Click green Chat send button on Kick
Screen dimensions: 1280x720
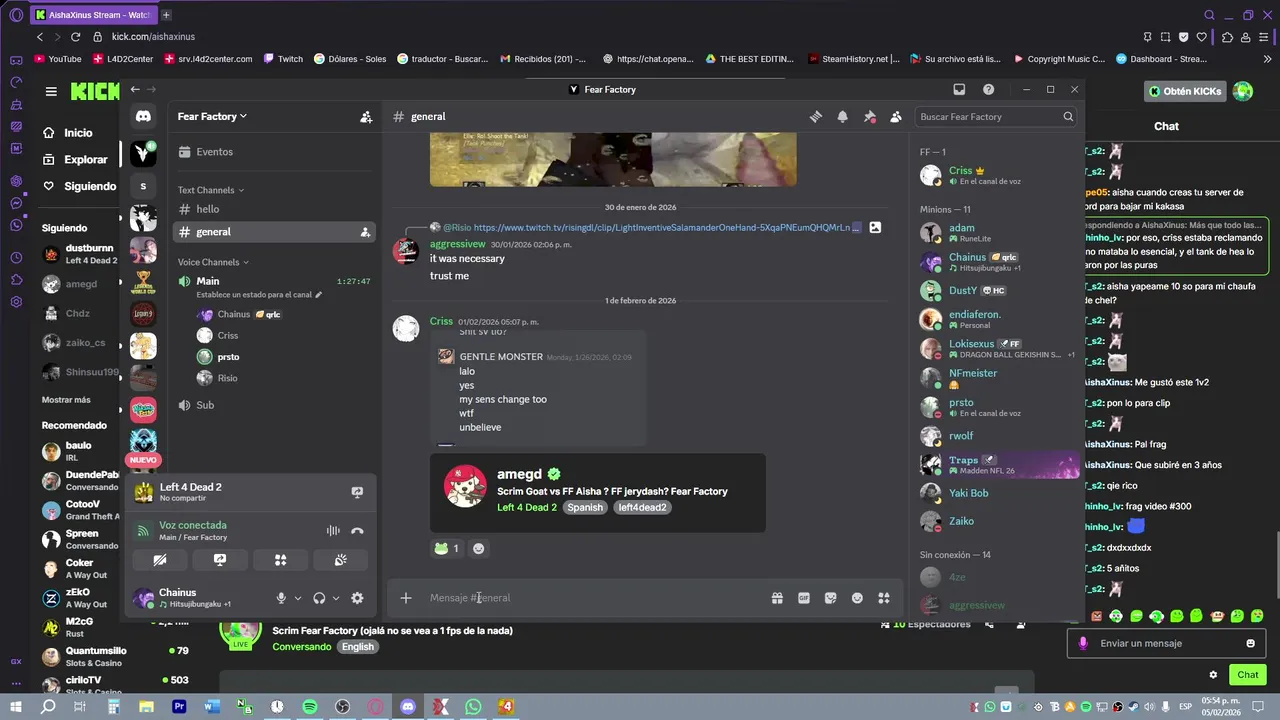(x=1246, y=675)
